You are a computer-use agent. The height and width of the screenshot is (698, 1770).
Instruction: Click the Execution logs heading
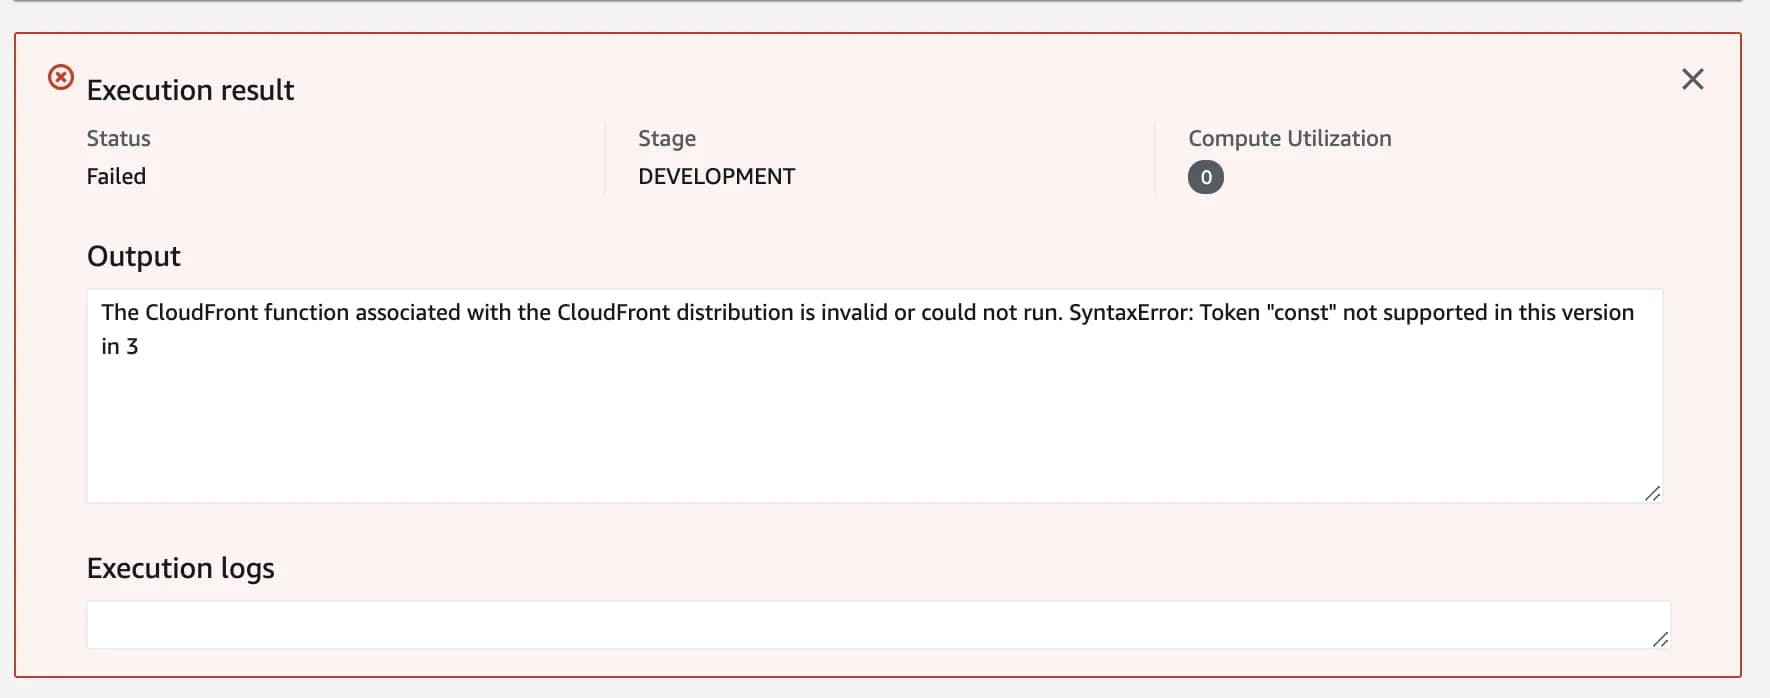(180, 568)
